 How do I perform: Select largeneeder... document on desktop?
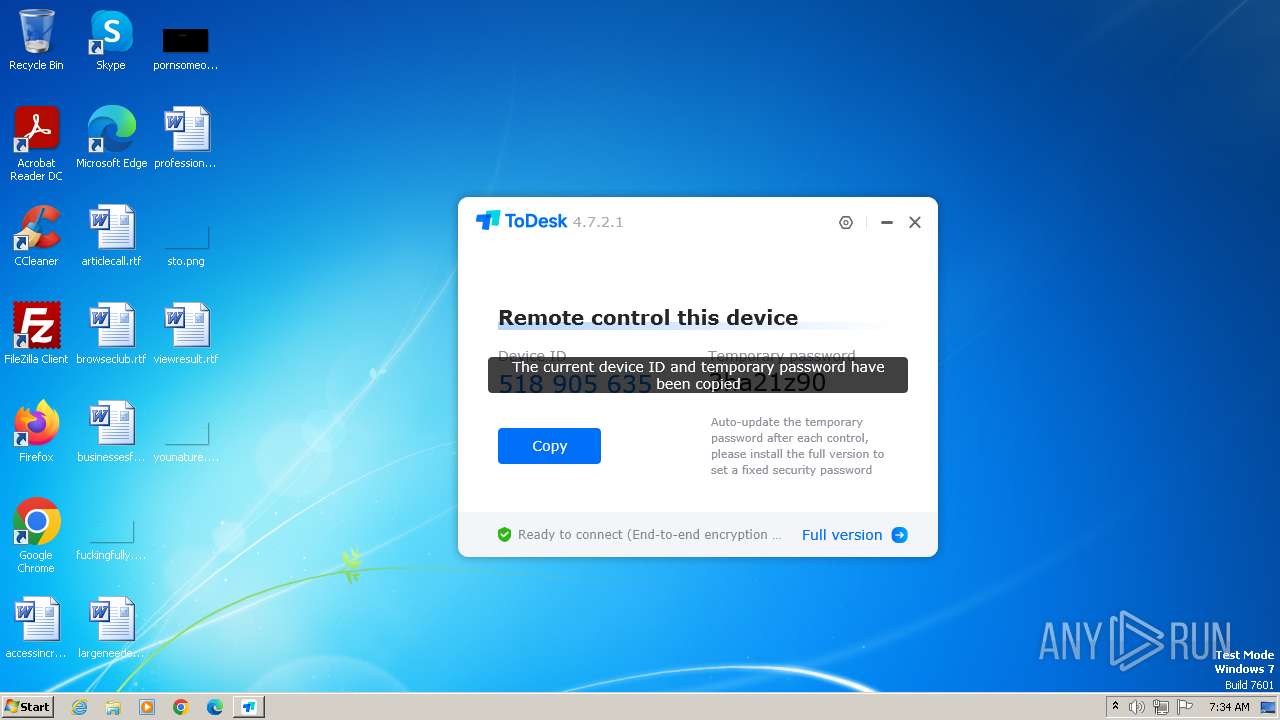tap(111, 628)
